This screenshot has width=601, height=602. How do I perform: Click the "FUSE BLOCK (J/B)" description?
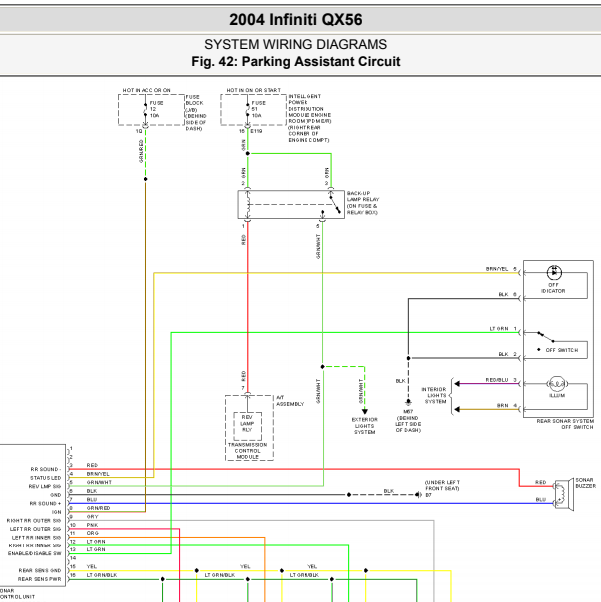pos(196,112)
